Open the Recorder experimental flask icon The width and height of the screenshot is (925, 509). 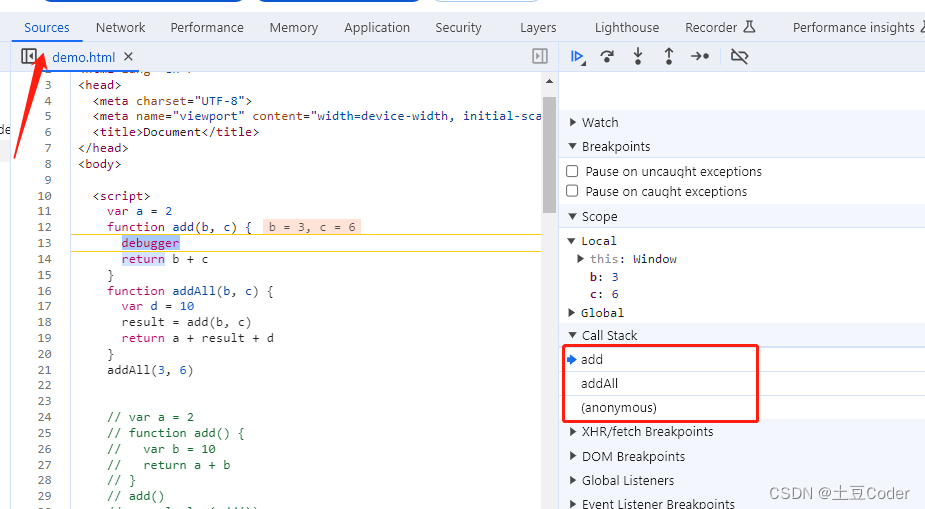749,27
